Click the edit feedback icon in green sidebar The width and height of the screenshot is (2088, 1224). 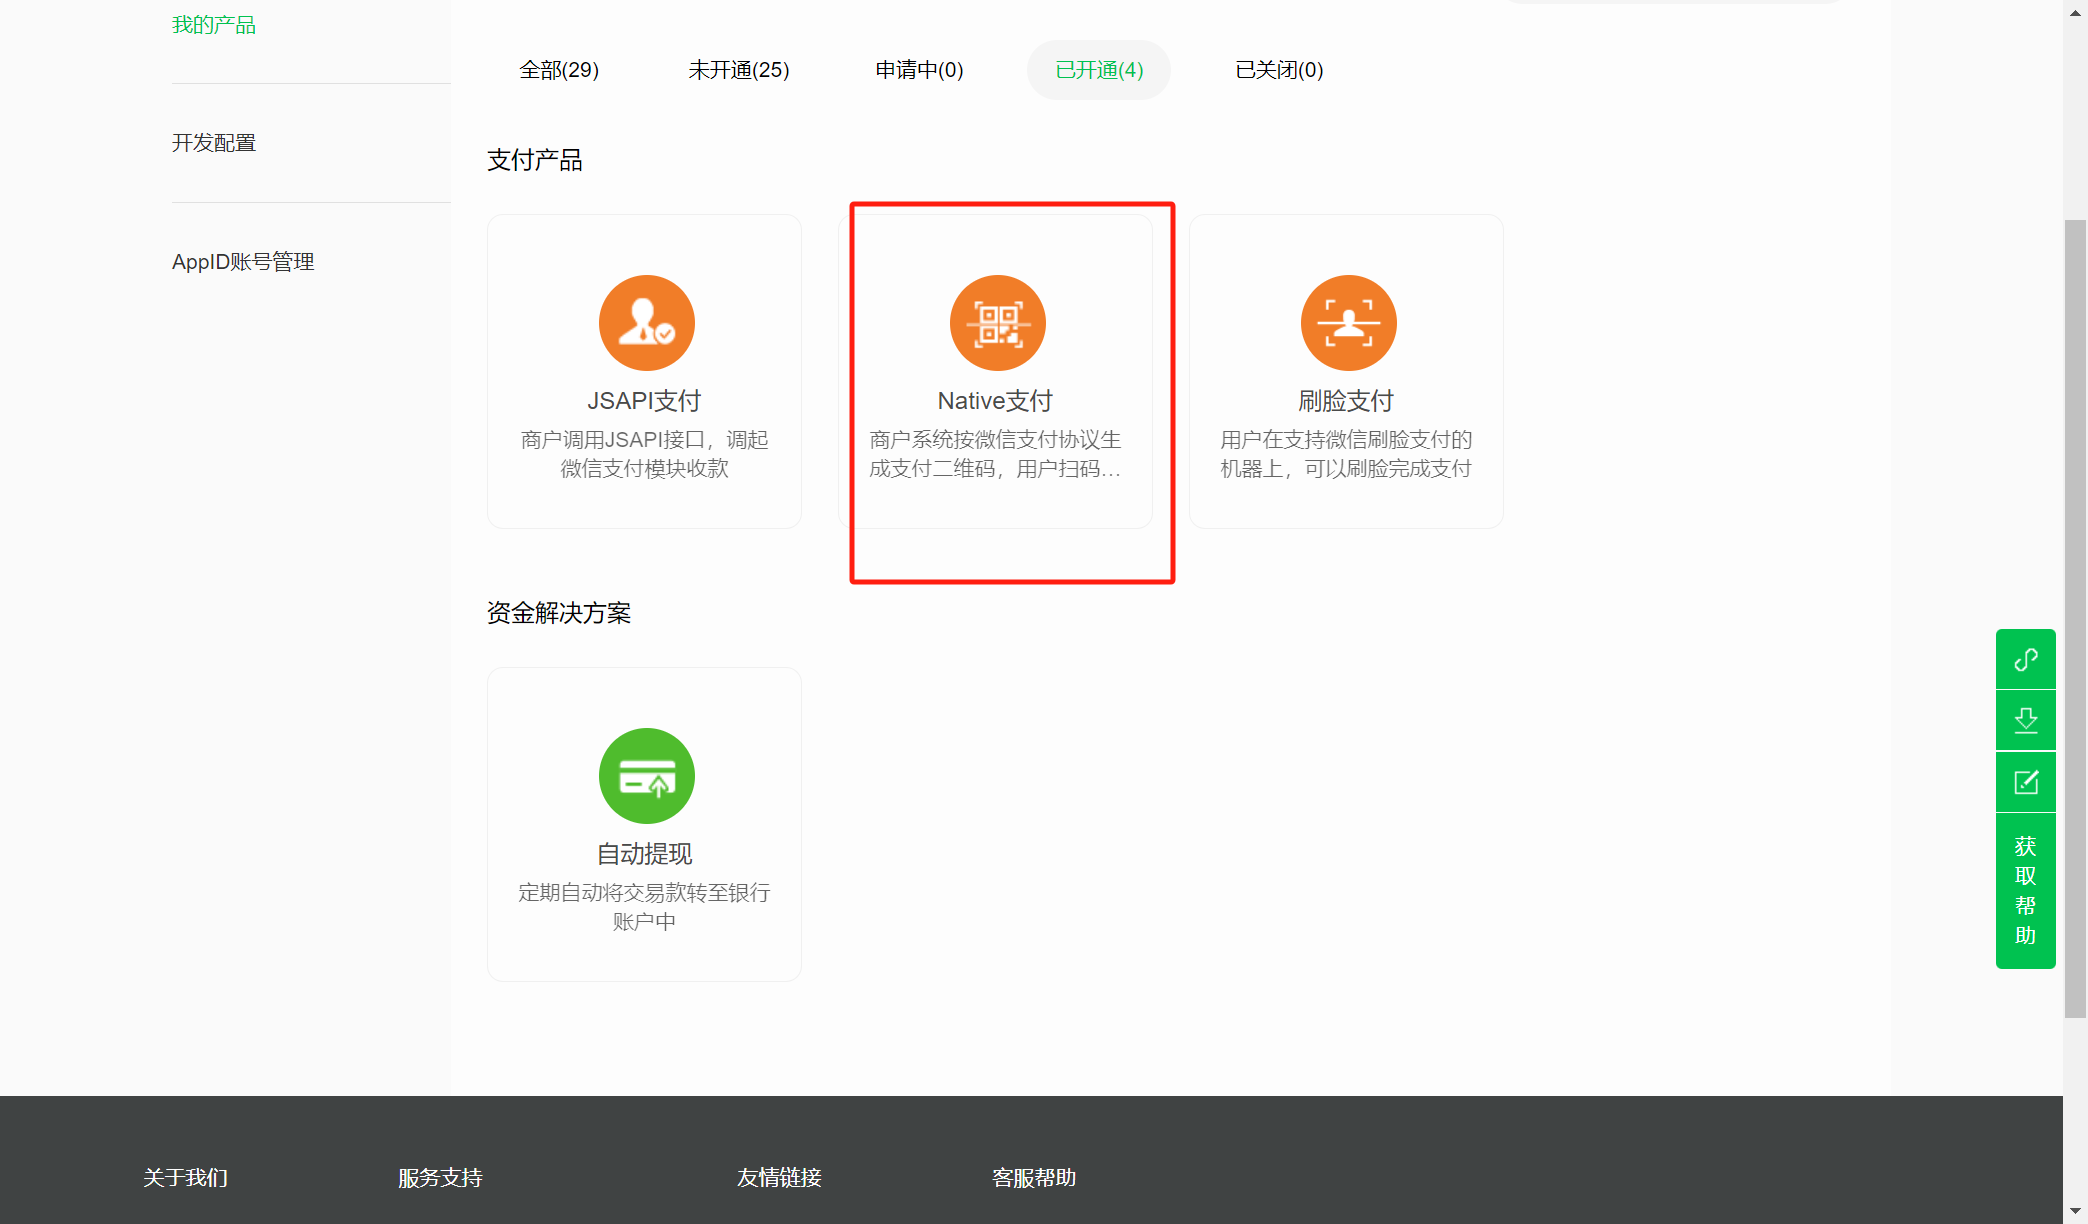tap(2025, 782)
